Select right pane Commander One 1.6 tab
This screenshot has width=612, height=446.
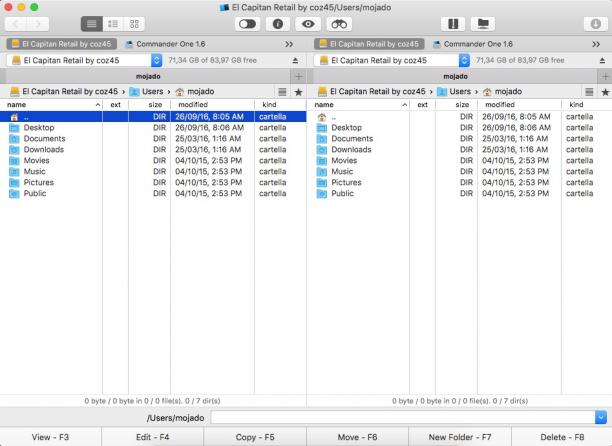pos(473,44)
